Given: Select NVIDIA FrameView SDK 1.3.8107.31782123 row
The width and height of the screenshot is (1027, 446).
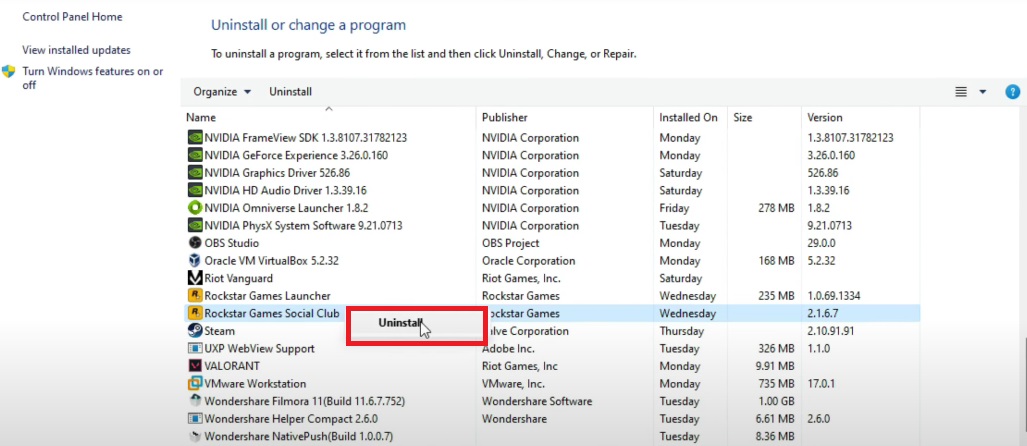Looking at the screenshot, I should tap(305, 138).
